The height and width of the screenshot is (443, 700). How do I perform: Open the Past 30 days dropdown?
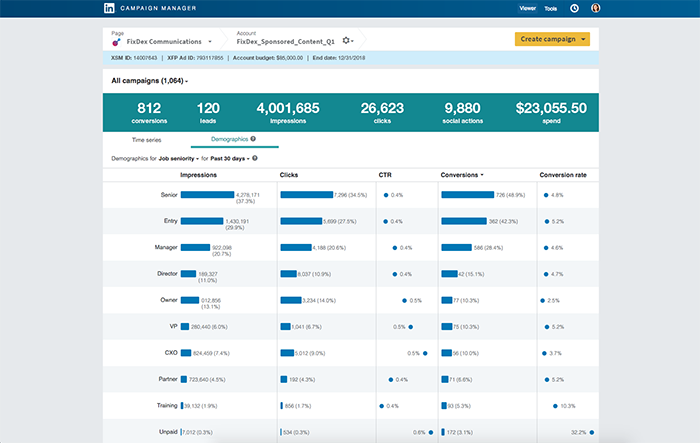[230, 159]
